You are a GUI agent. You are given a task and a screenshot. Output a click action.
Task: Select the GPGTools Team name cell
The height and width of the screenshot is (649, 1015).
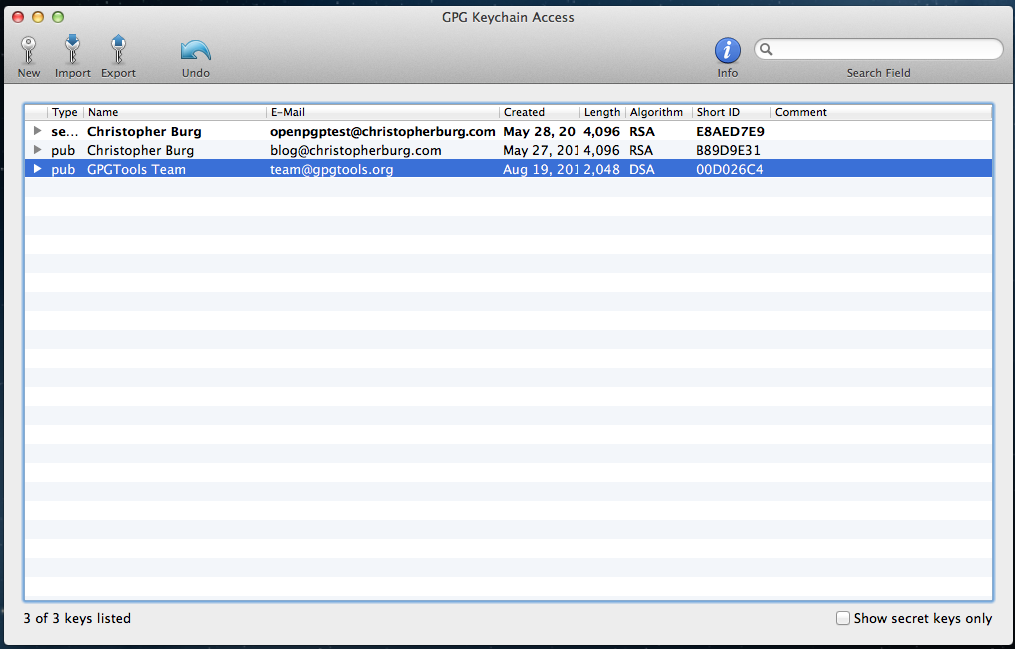(136, 170)
